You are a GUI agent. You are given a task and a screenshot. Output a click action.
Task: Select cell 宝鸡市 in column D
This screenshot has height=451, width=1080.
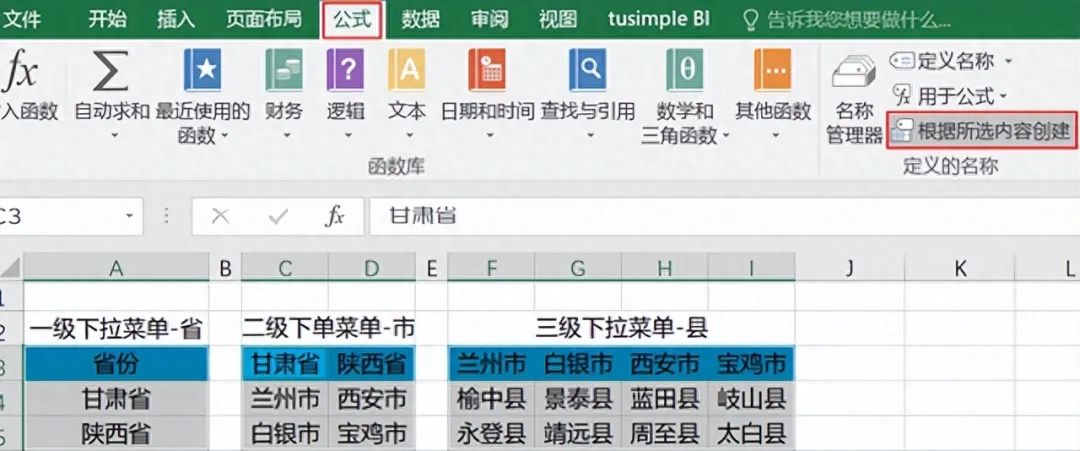372,434
